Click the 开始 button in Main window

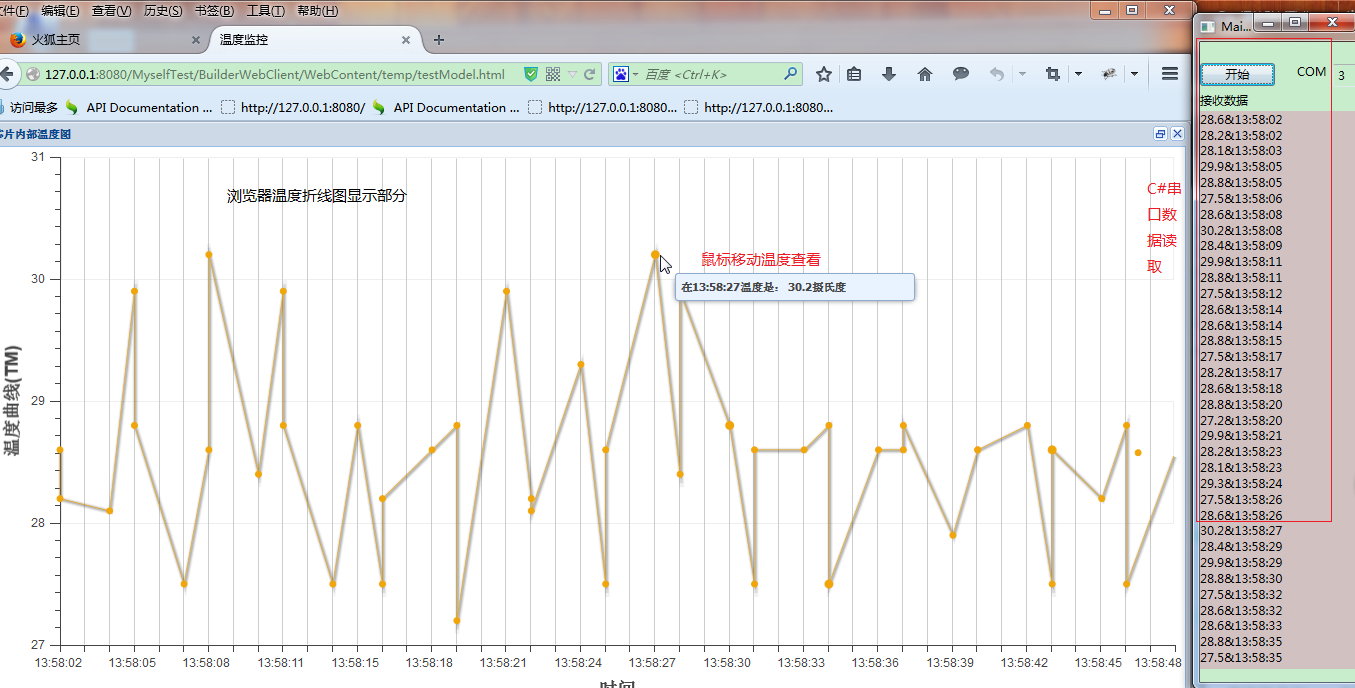[x=1237, y=74]
